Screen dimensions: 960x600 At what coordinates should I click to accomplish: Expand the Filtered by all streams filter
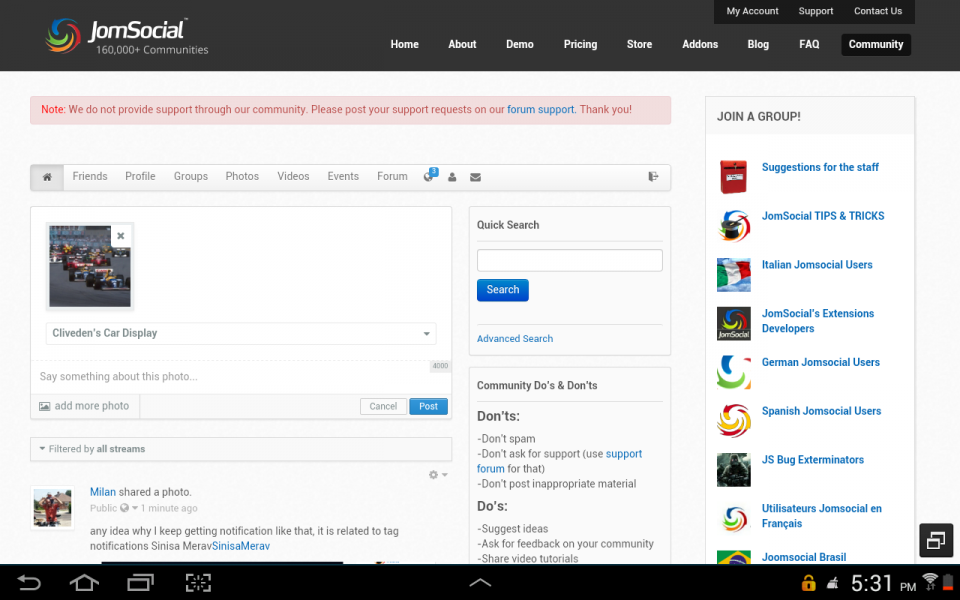pyautogui.click(x=241, y=449)
